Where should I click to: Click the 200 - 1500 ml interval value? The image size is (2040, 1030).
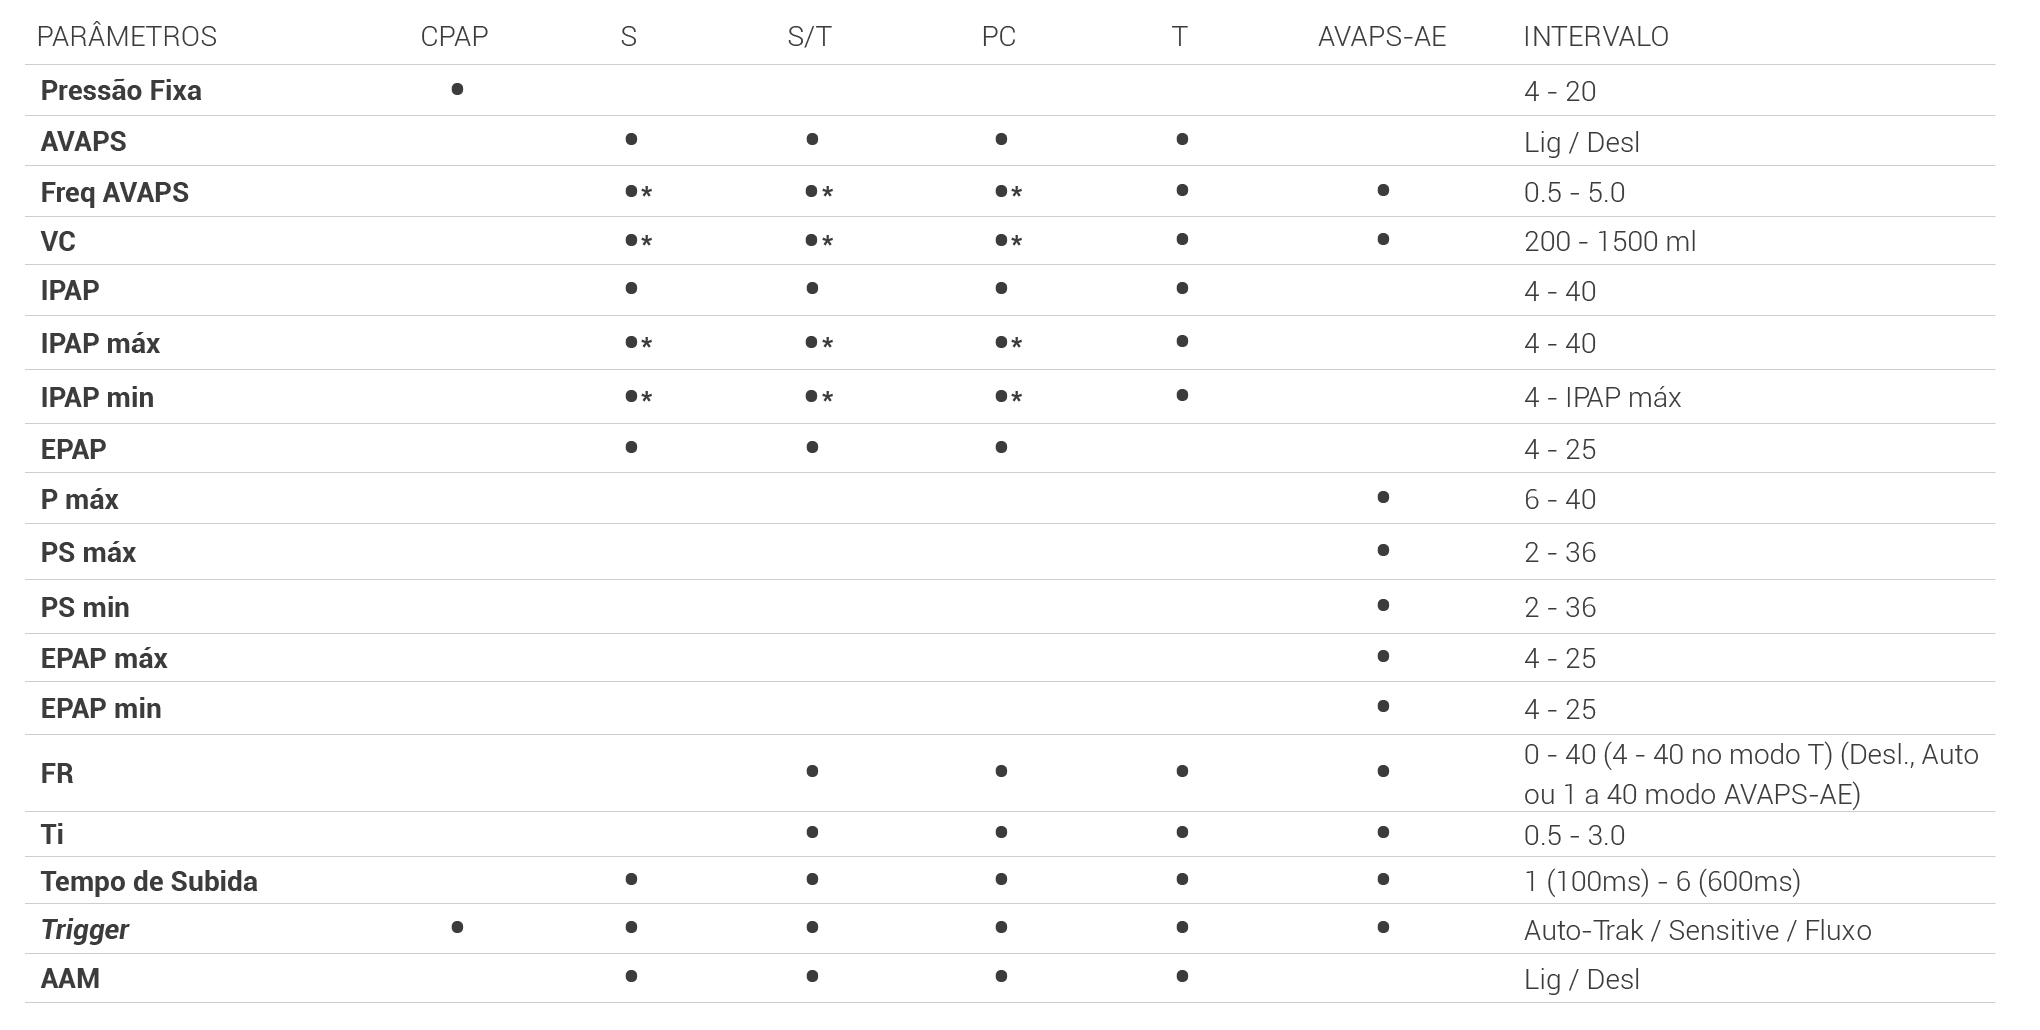pyautogui.click(x=1609, y=242)
